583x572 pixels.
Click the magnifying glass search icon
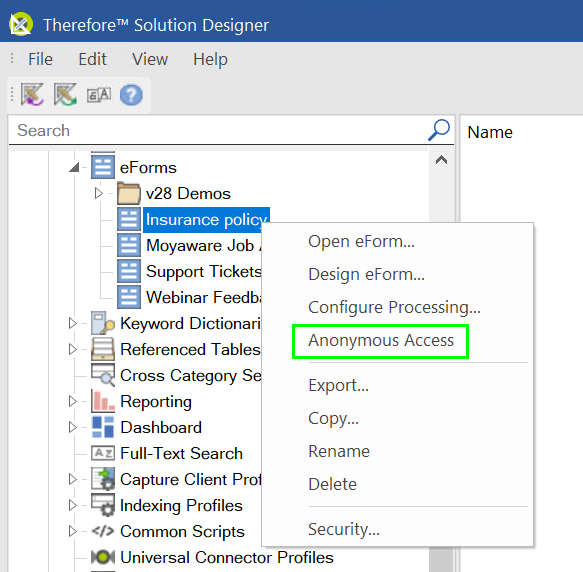(x=439, y=130)
